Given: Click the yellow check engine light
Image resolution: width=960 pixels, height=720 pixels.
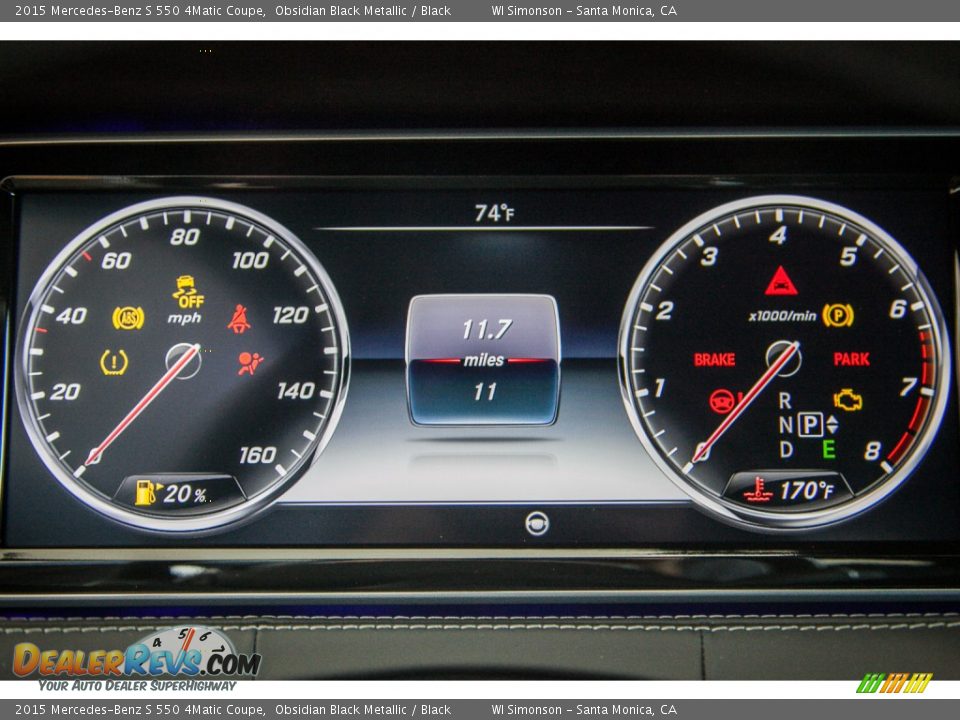Looking at the screenshot, I should click(847, 400).
